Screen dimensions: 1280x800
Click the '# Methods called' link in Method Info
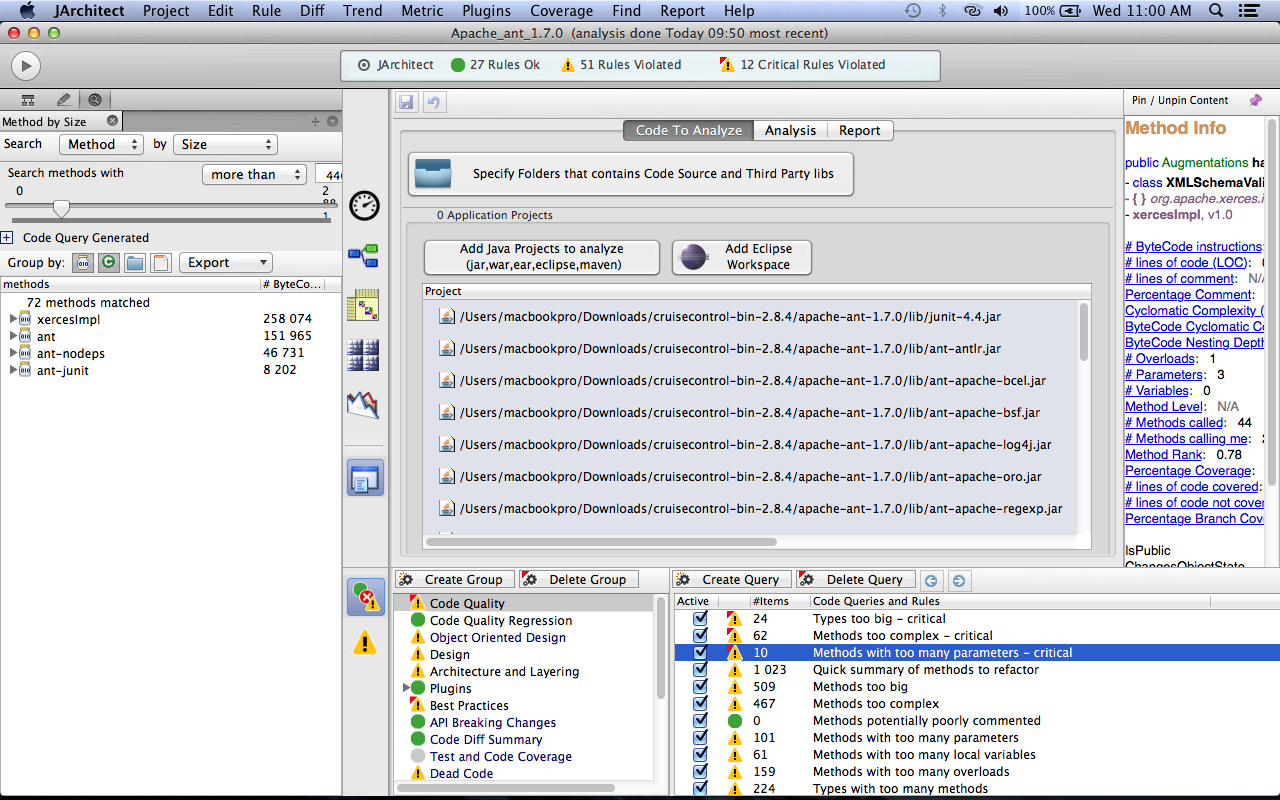point(1173,423)
